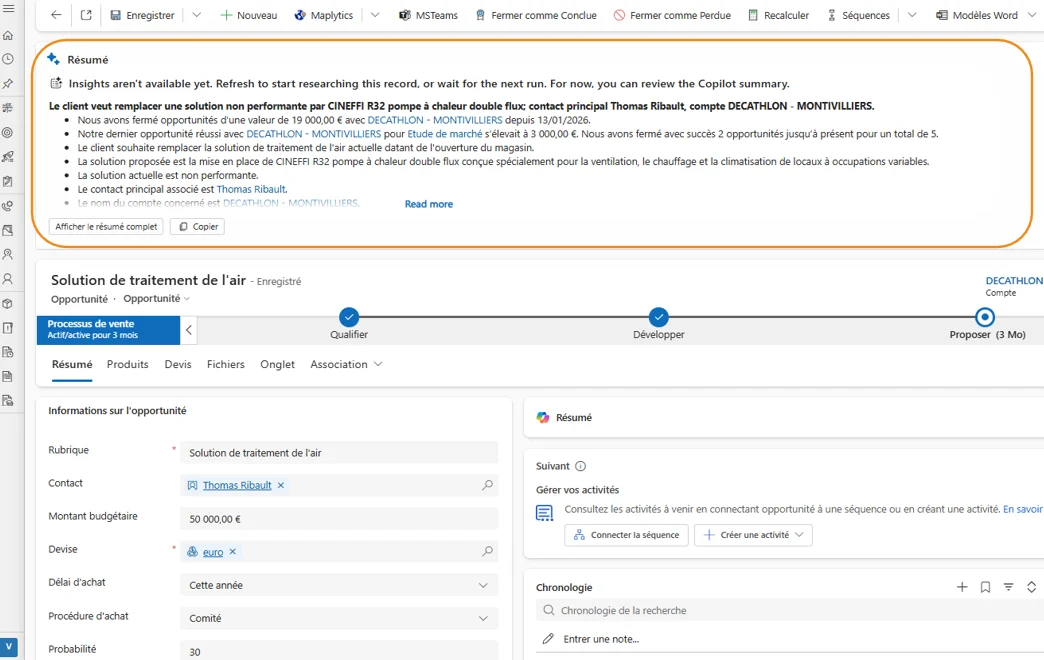Click the timeline bookmark icon
The width and height of the screenshot is (1044, 660).
point(985,587)
